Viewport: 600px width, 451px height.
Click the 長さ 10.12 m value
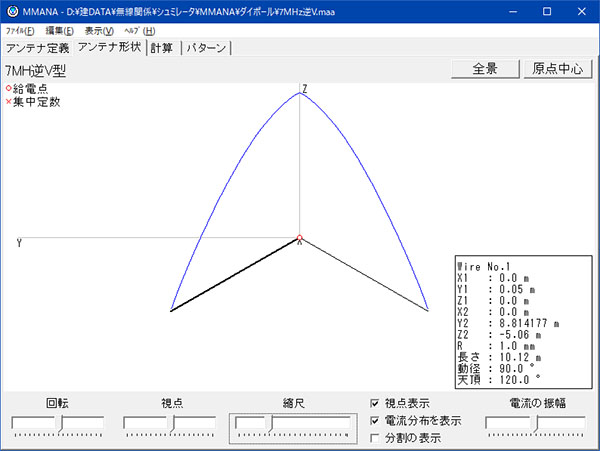pyautogui.click(x=520, y=358)
